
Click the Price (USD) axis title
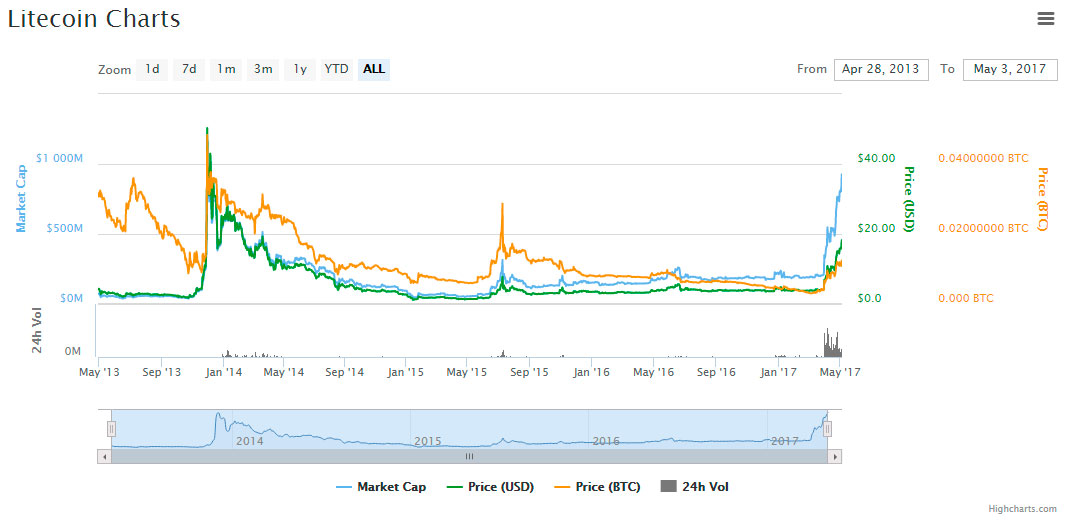909,198
